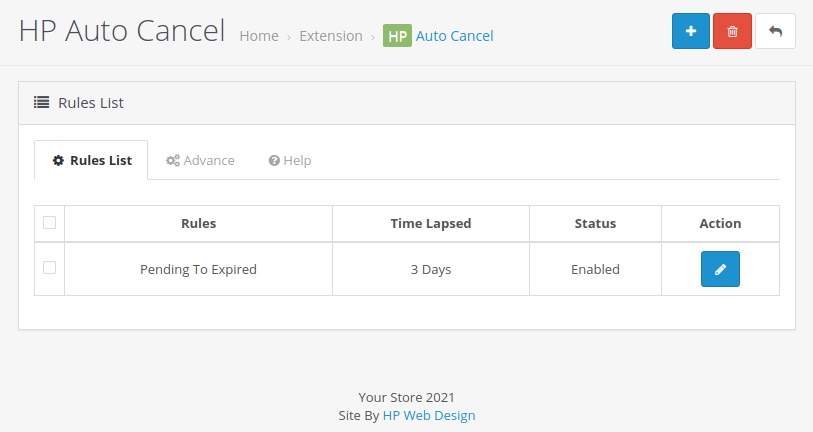Click the list icon in panel heading
The width and height of the screenshot is (813, 432).
point(42,102)
